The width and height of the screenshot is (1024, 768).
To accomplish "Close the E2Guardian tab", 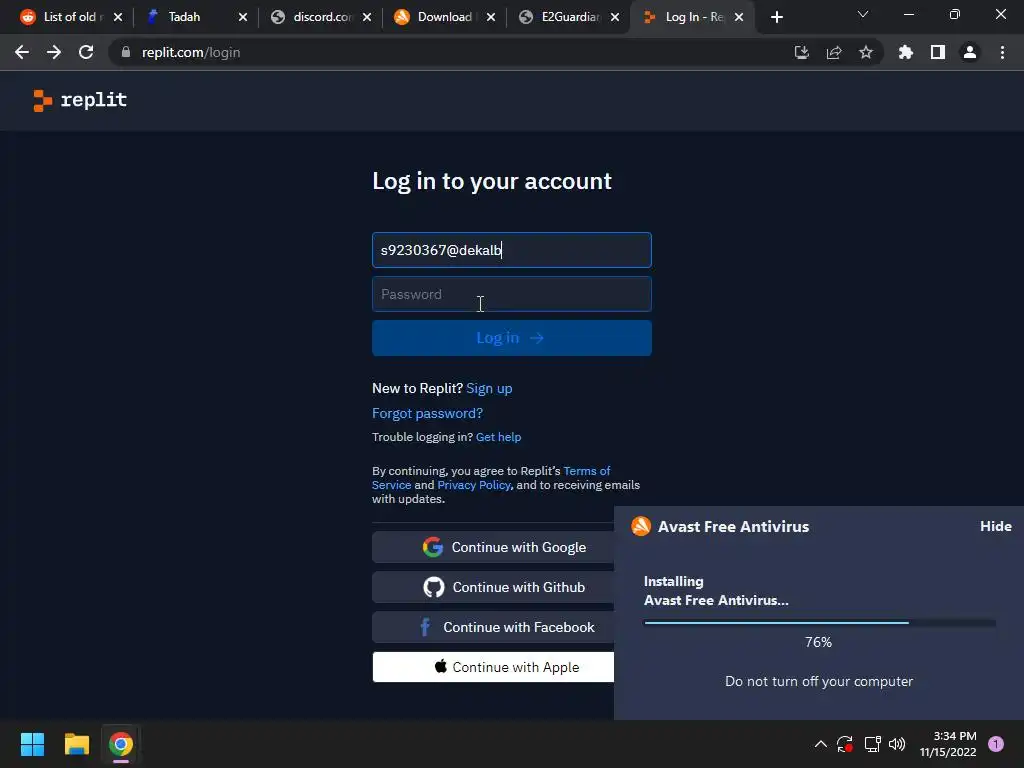I will point(615,18).
